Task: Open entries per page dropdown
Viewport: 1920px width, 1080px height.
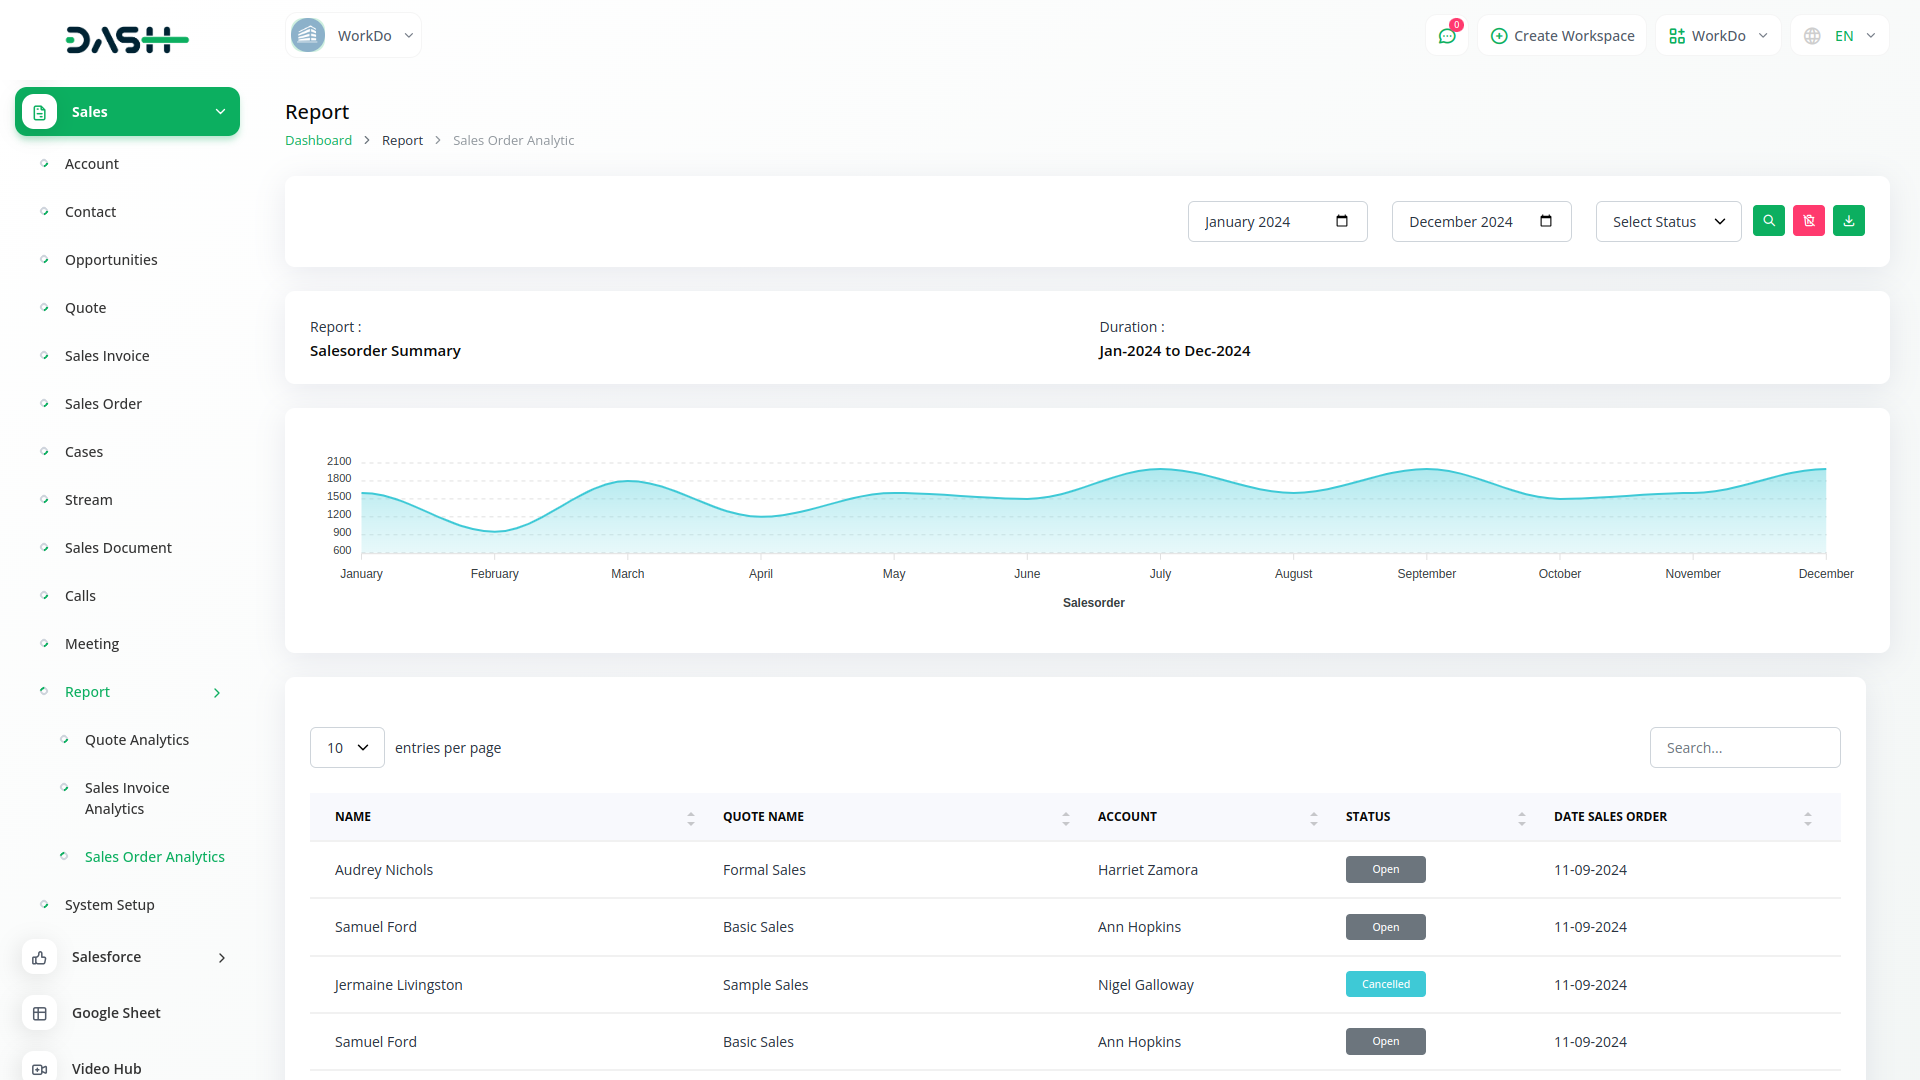Action: click(347, 748)
